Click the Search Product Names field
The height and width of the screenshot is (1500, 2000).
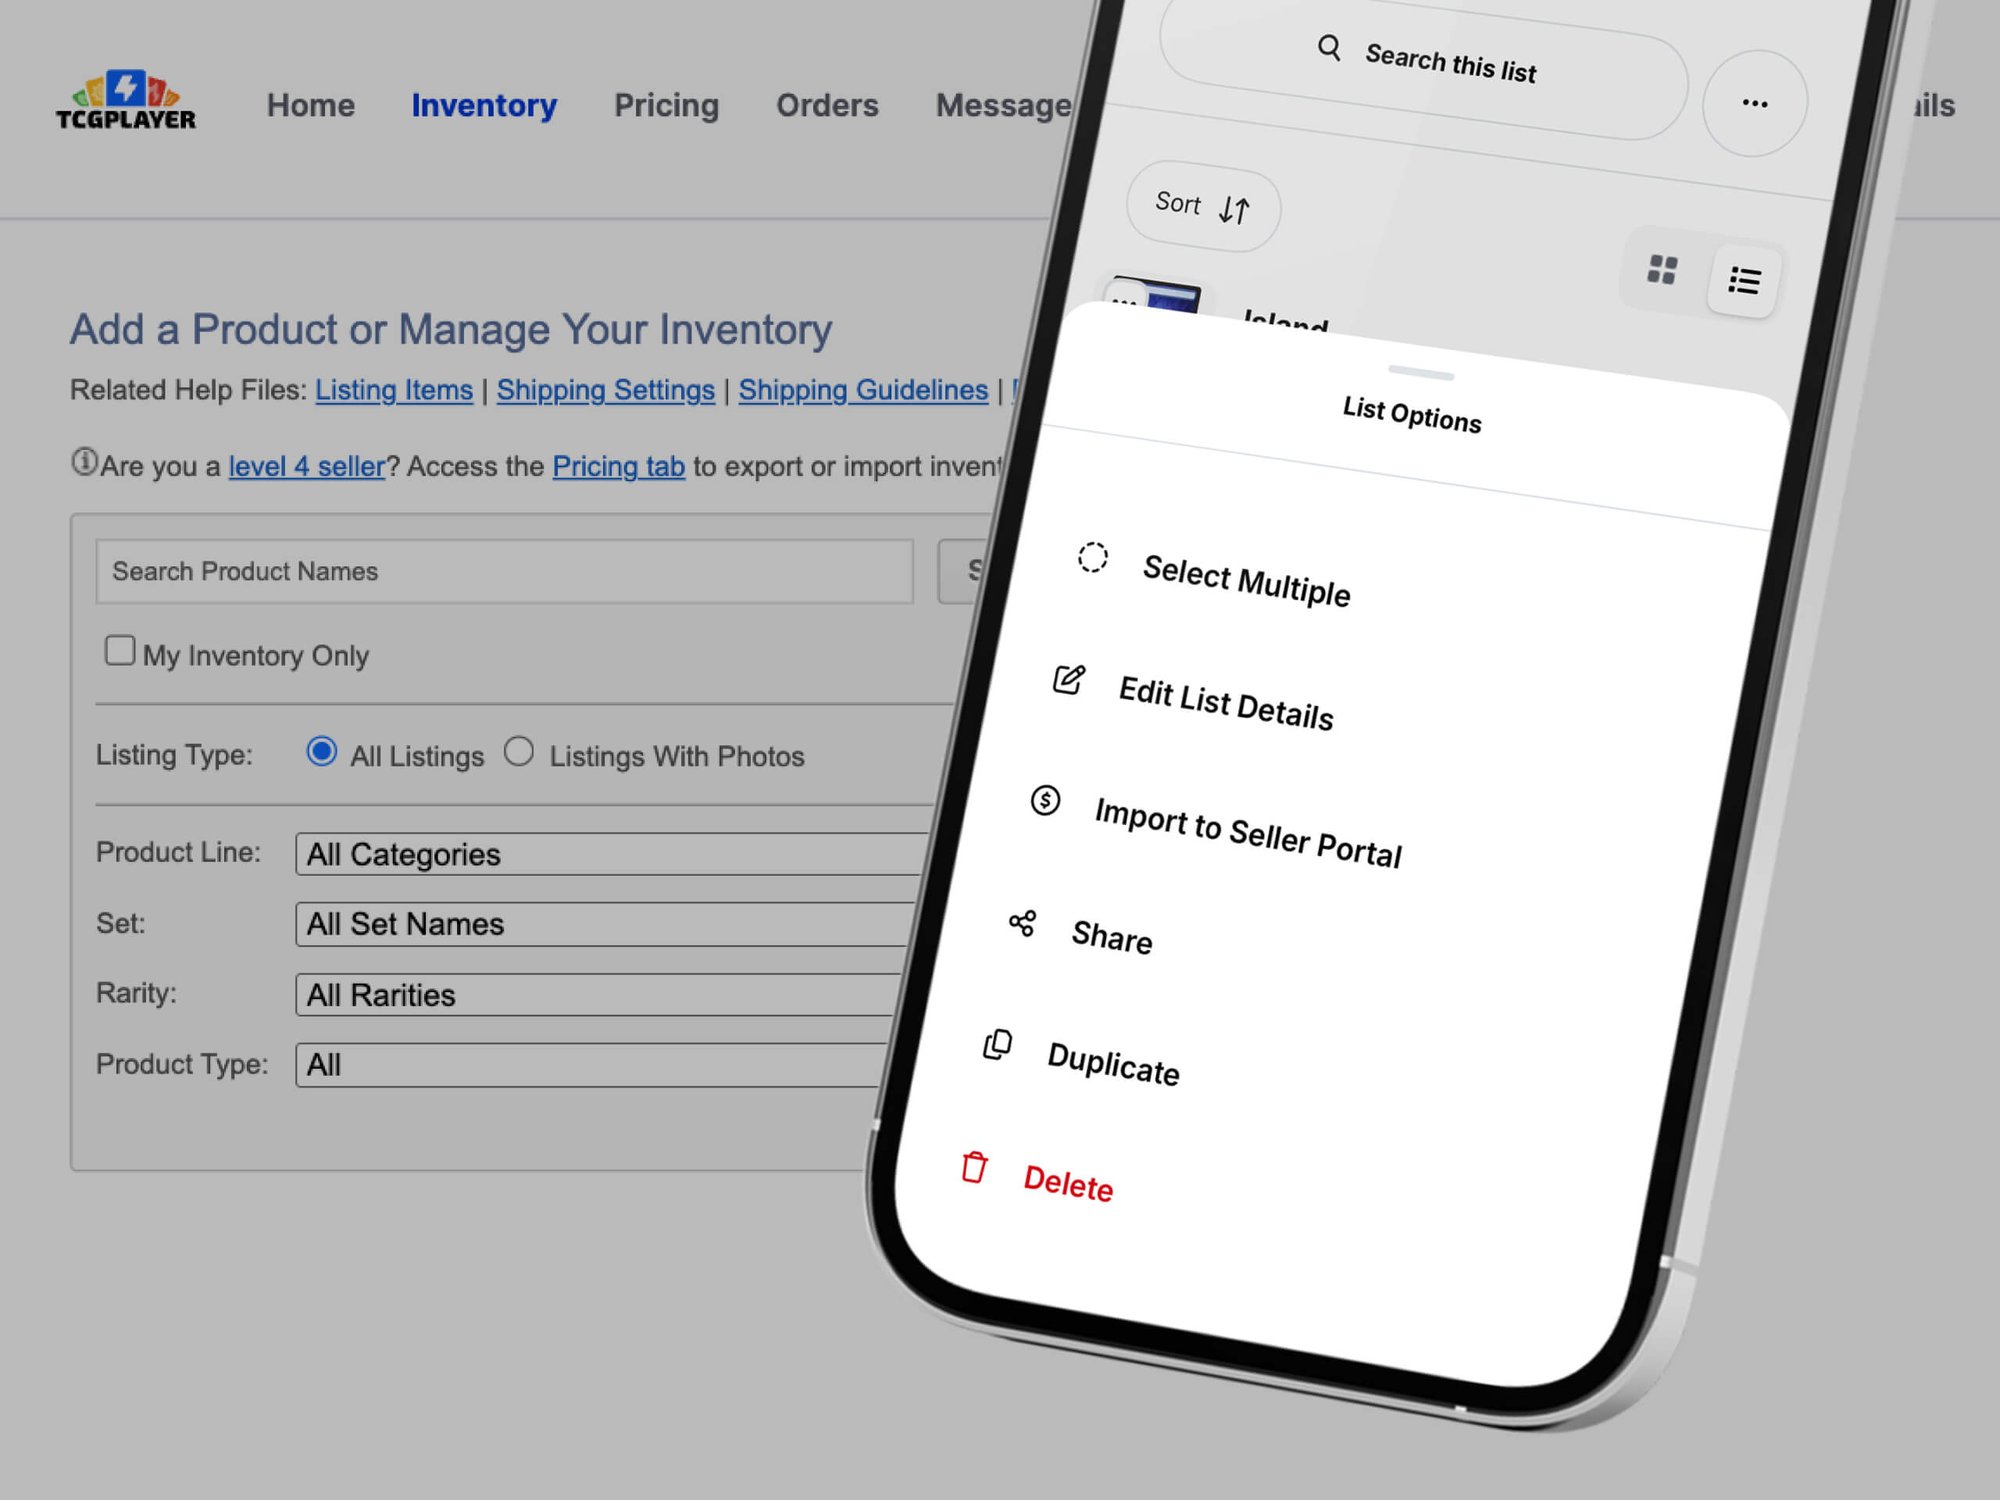504,571
